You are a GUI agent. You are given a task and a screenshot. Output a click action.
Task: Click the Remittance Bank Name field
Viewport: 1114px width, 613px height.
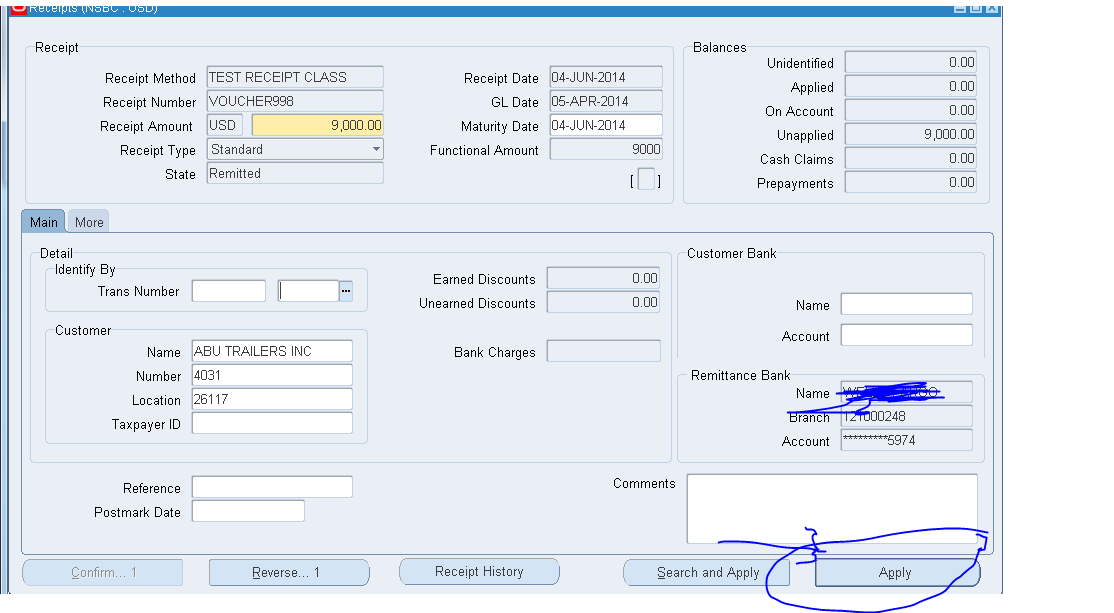click(x=907, y=392)
